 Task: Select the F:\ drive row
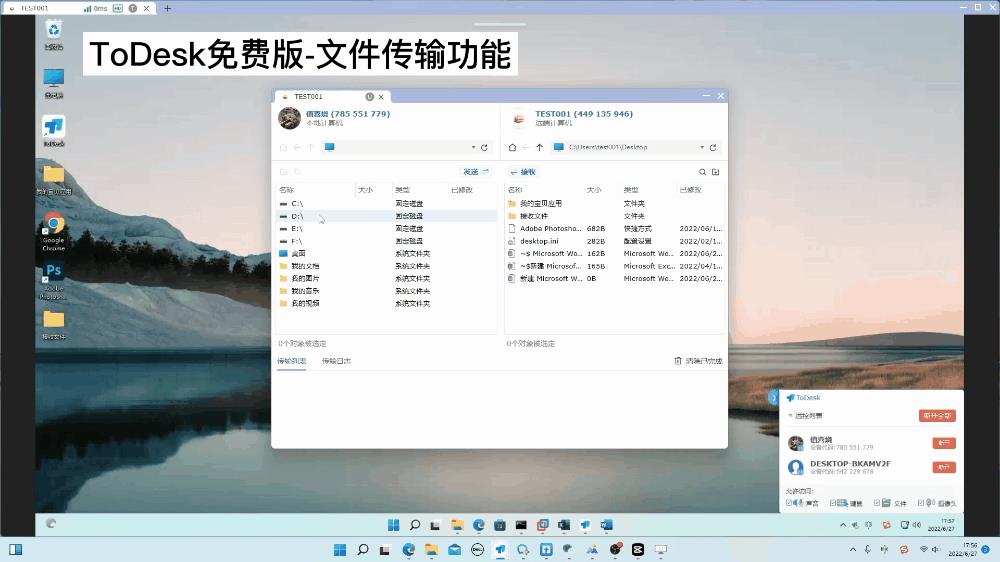point(386,241)
